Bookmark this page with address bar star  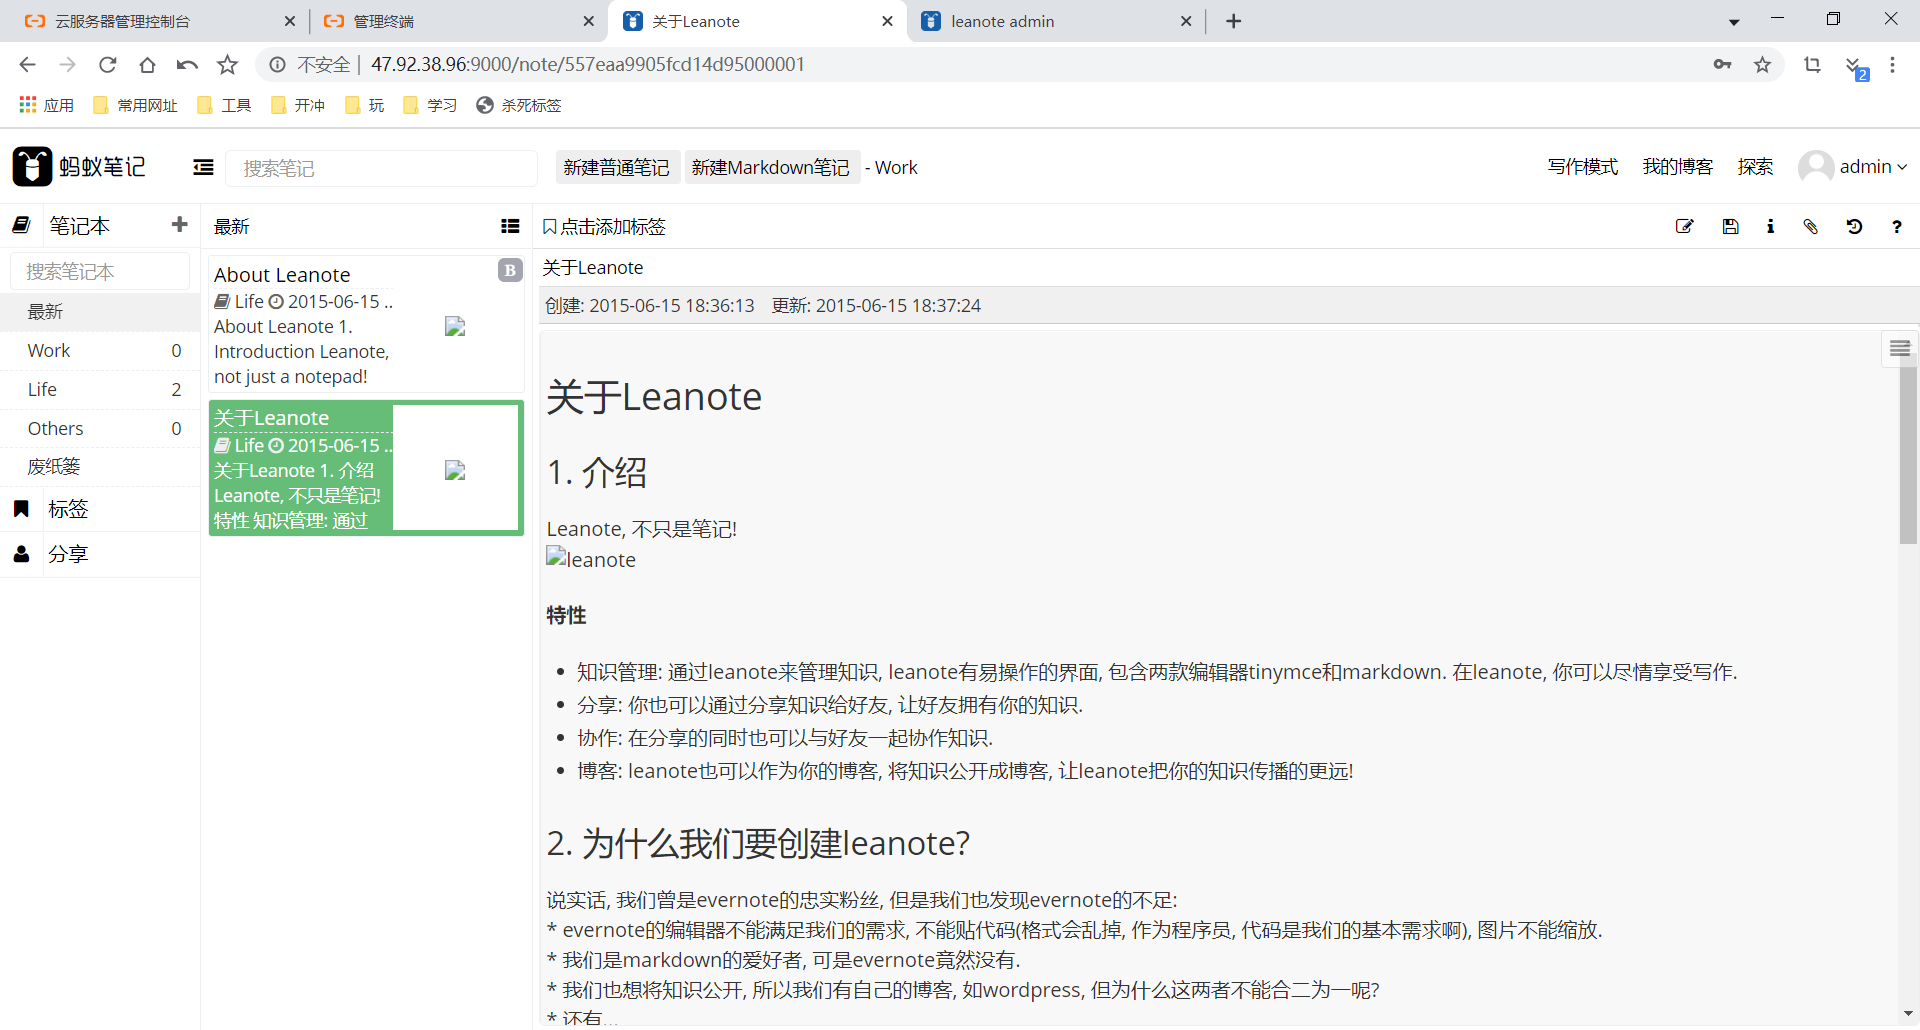pyautogui.click(x=1762, y=65)
